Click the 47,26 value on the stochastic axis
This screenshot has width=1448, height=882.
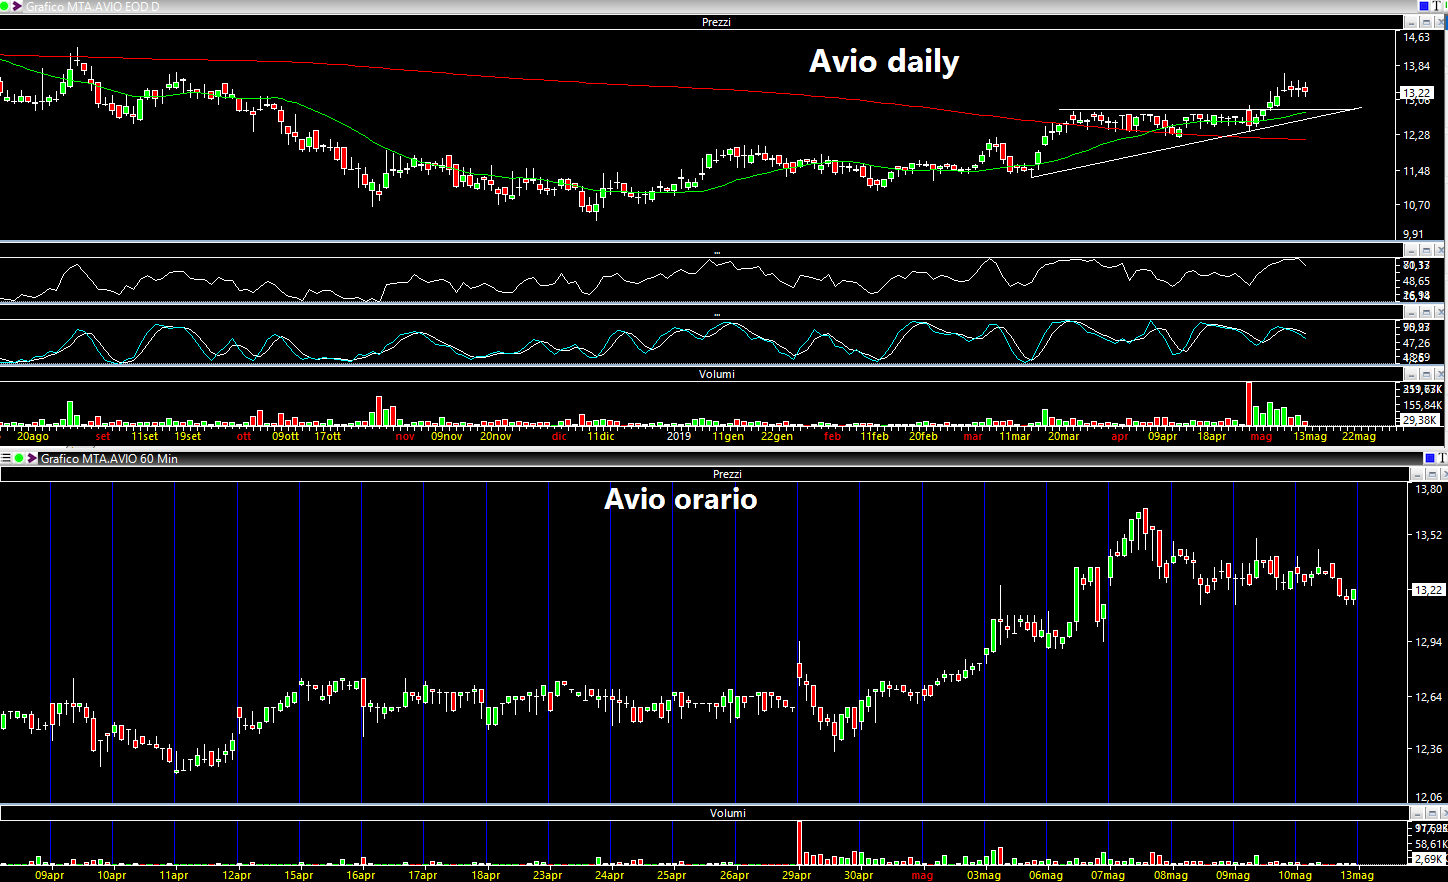(x=1416, y=343)
